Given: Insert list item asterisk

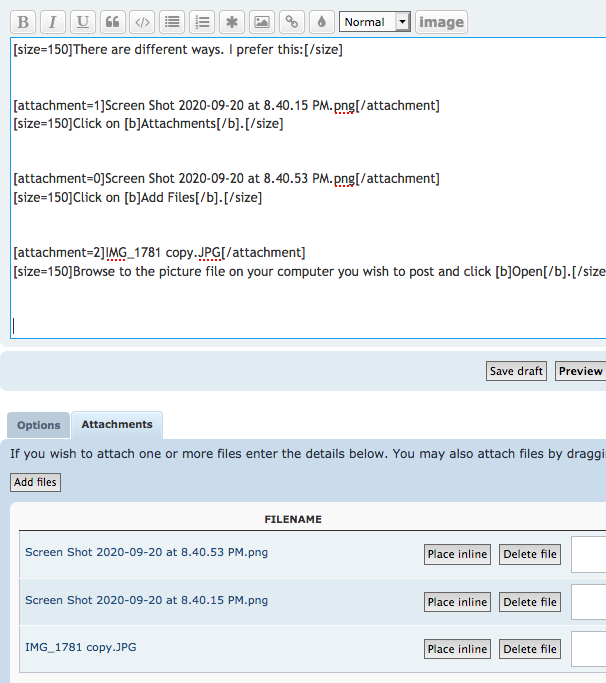Looking at the screenshot, I should tap(232, 21).
